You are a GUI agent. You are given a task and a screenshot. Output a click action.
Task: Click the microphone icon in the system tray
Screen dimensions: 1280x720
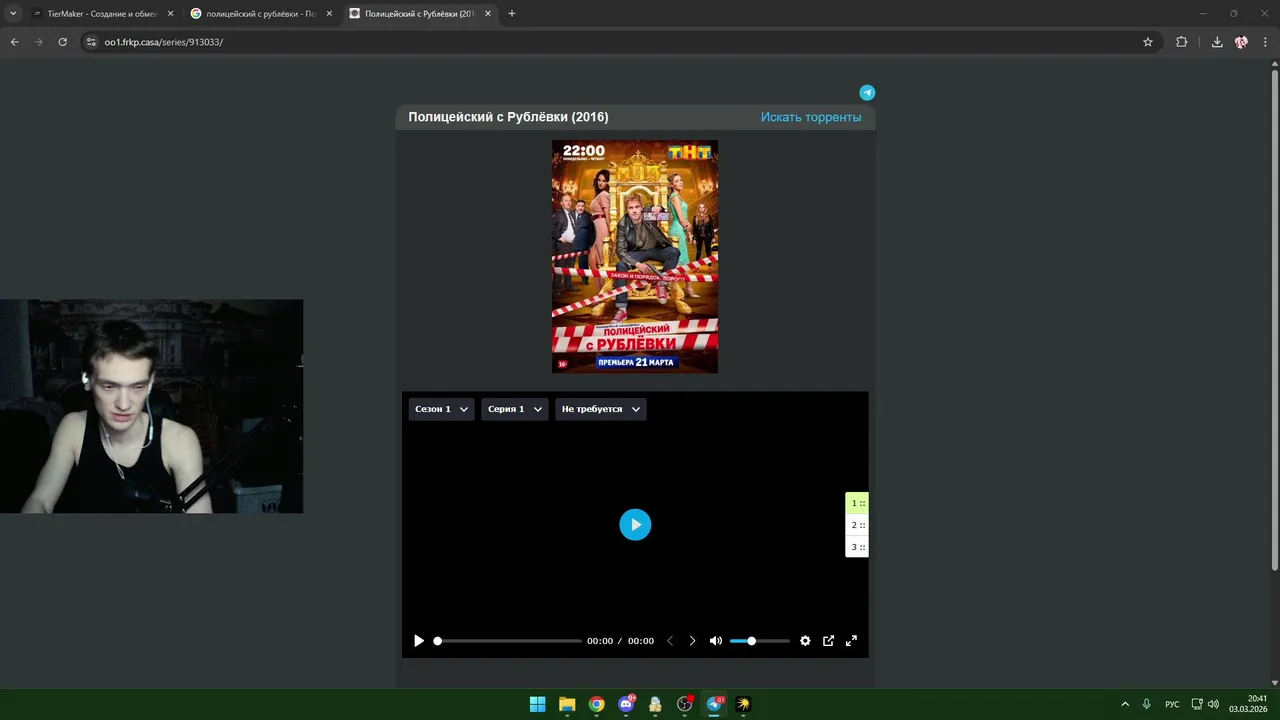pyautogui.click(x=1147, y=704)
